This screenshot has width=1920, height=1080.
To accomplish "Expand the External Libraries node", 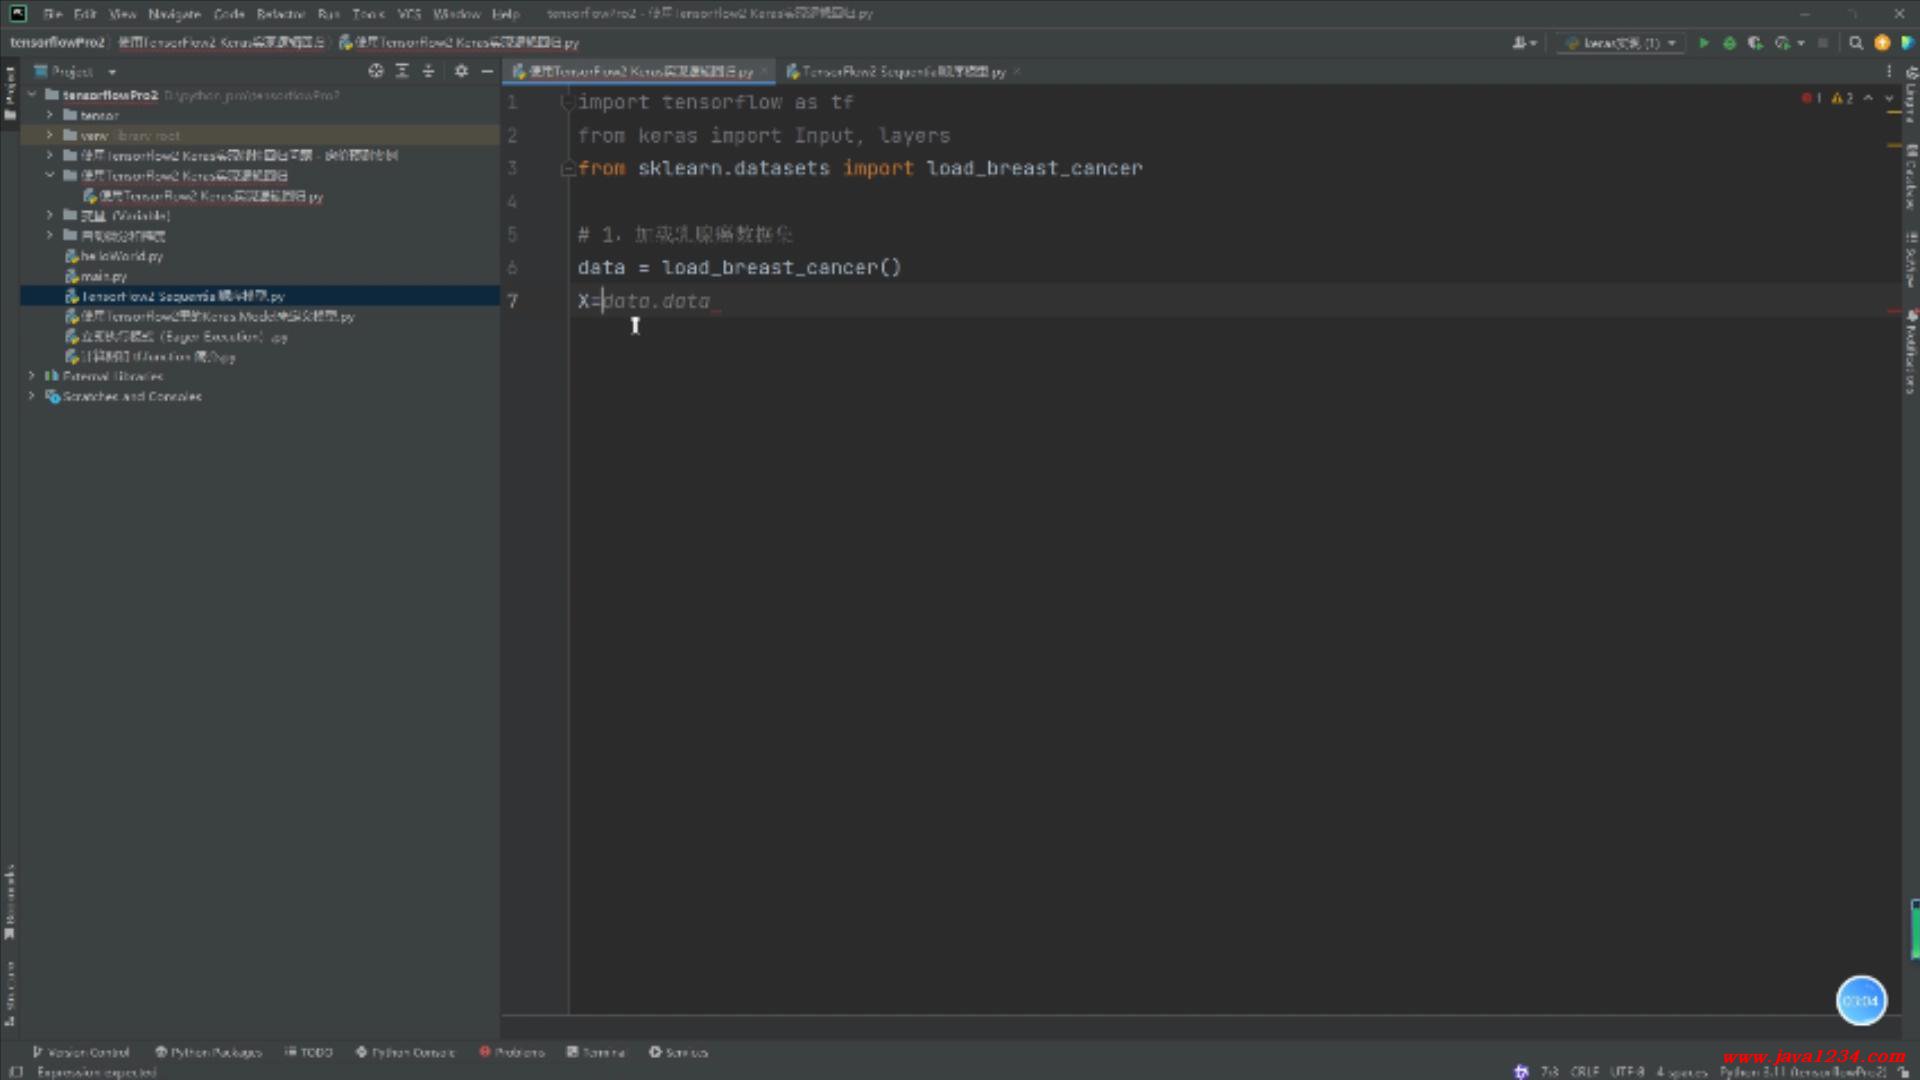I will (x=31, y=376).
